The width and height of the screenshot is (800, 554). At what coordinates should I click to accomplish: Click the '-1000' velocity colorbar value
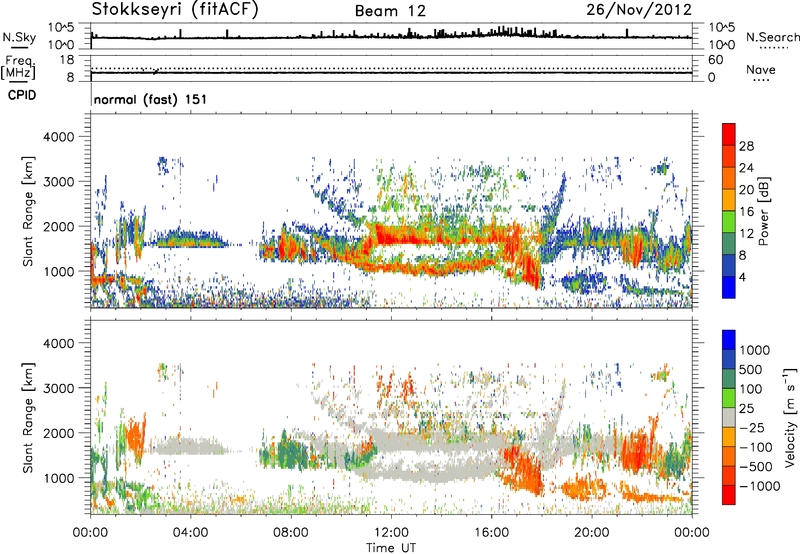pyautogui.click(x=759, y=486)
